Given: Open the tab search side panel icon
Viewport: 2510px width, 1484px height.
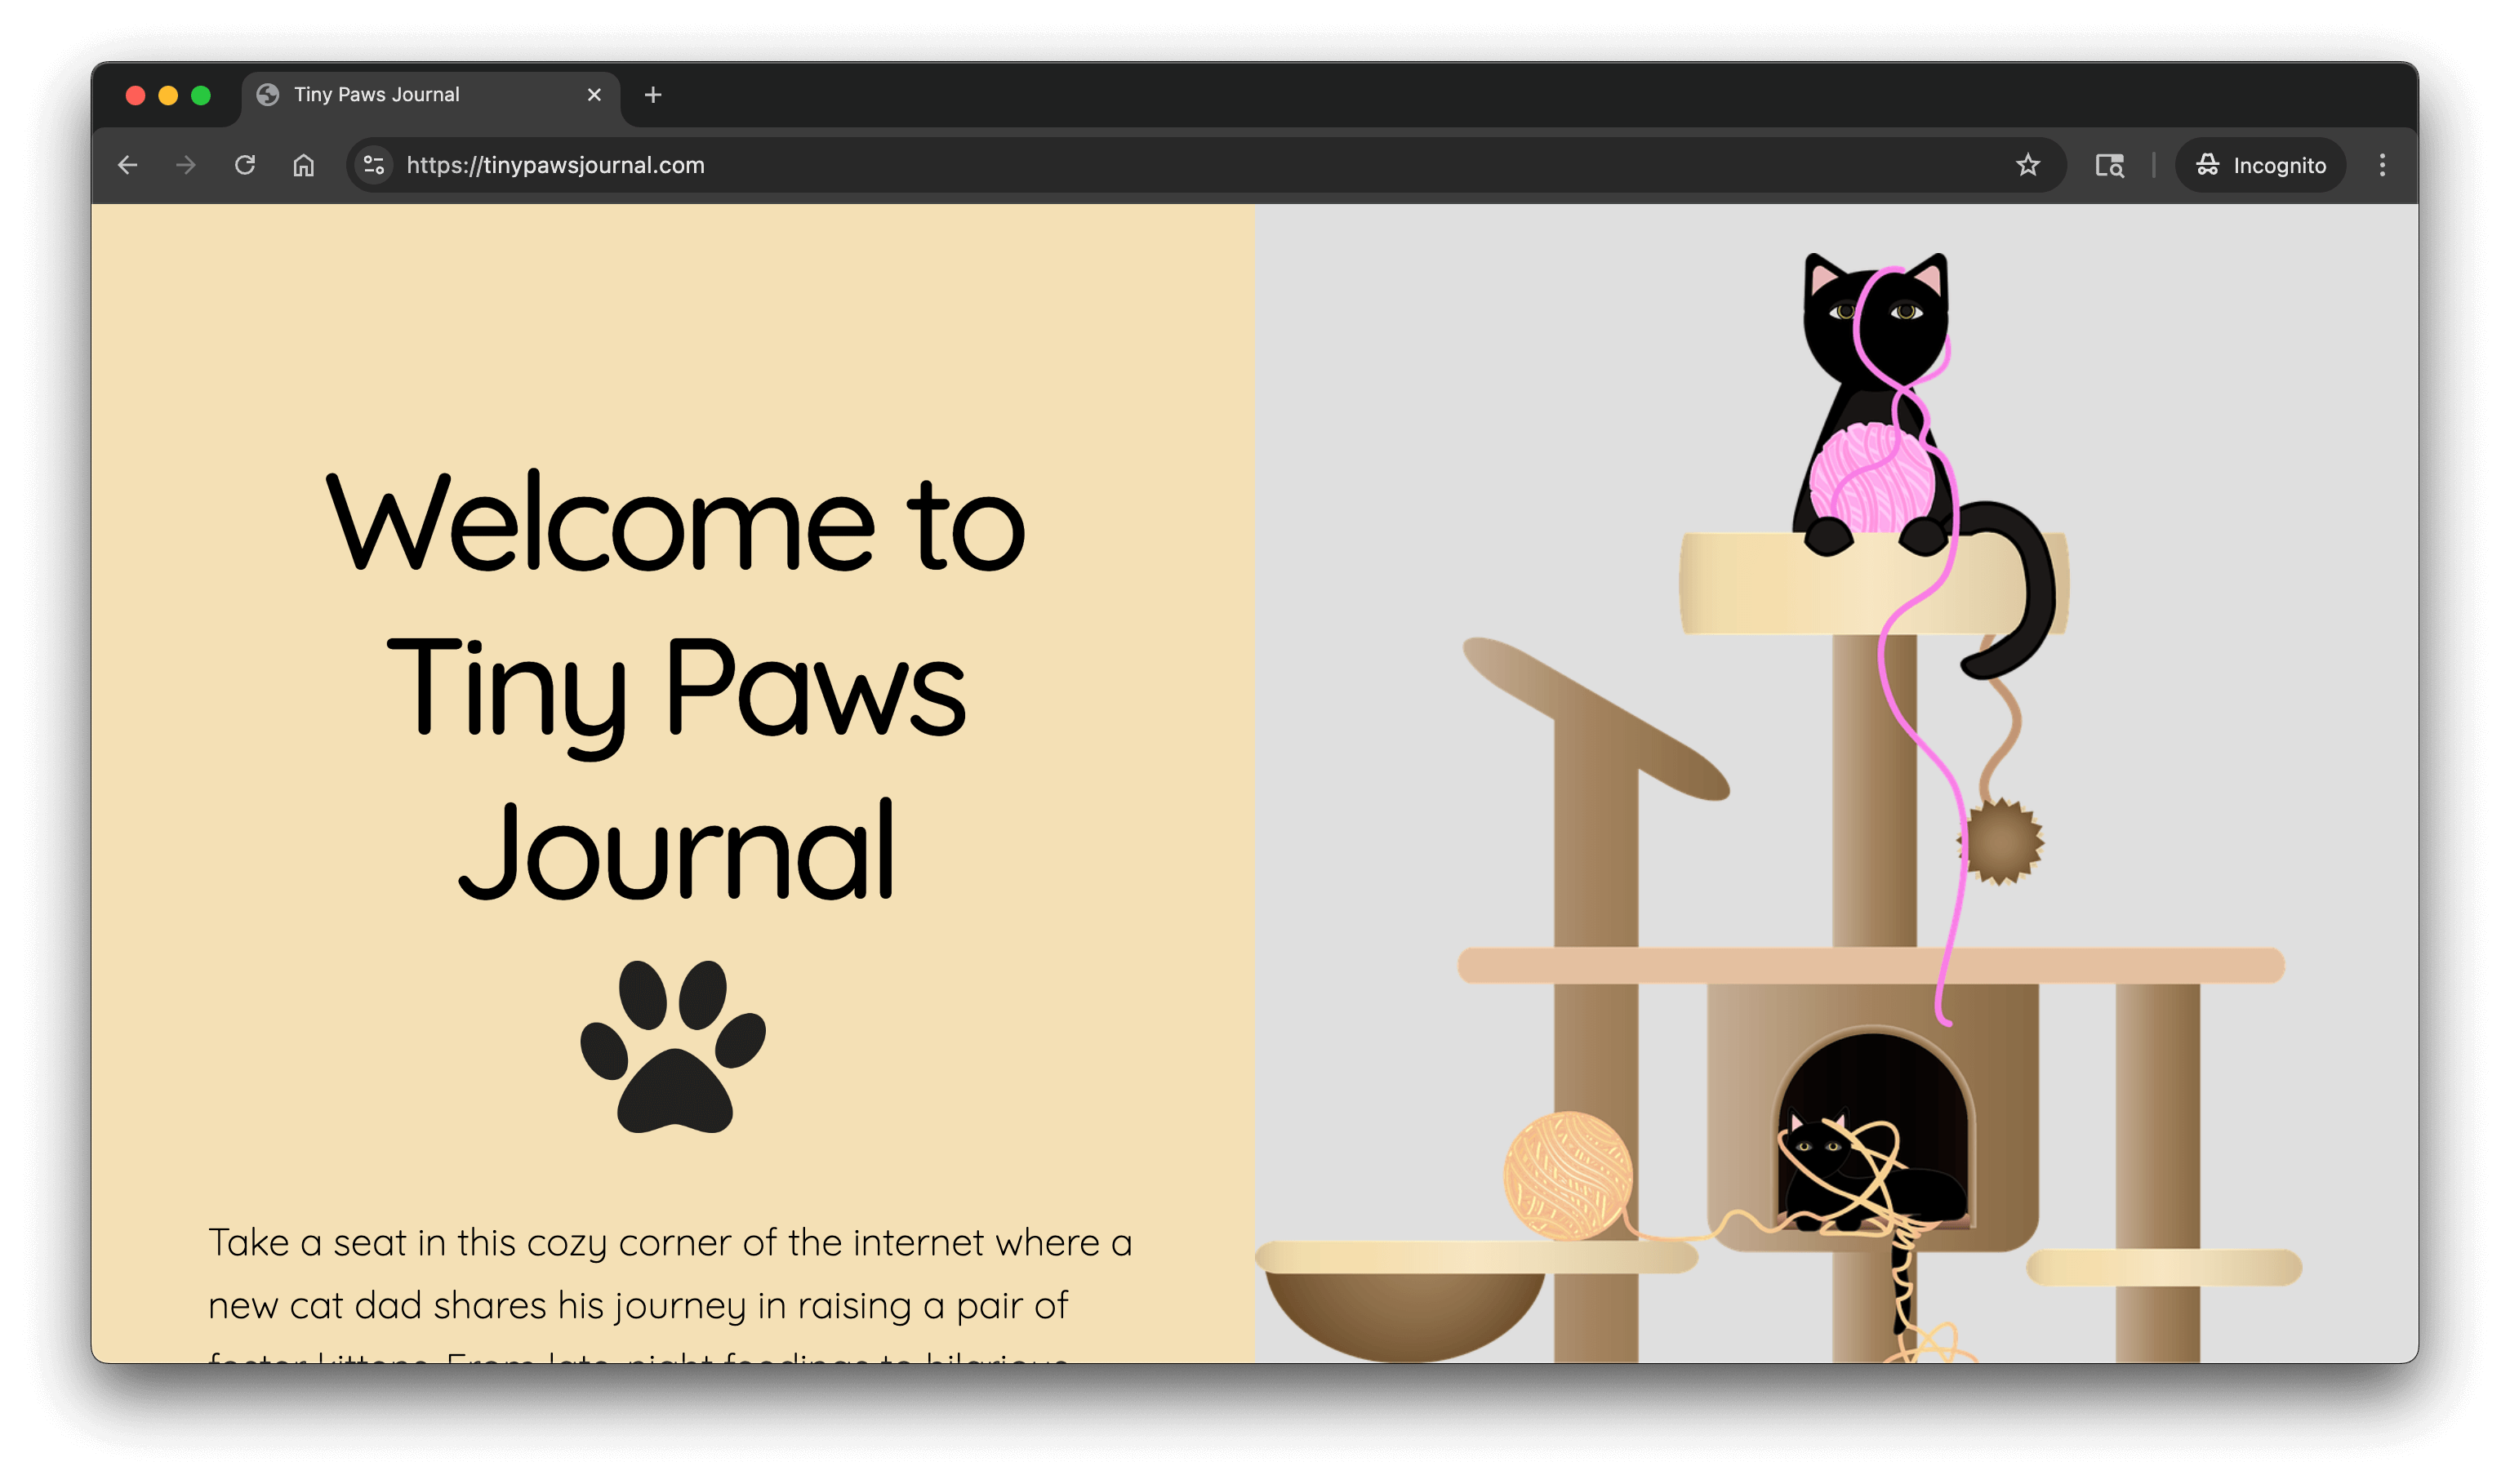Looking at the screenshot, I should click(2109, 165).
